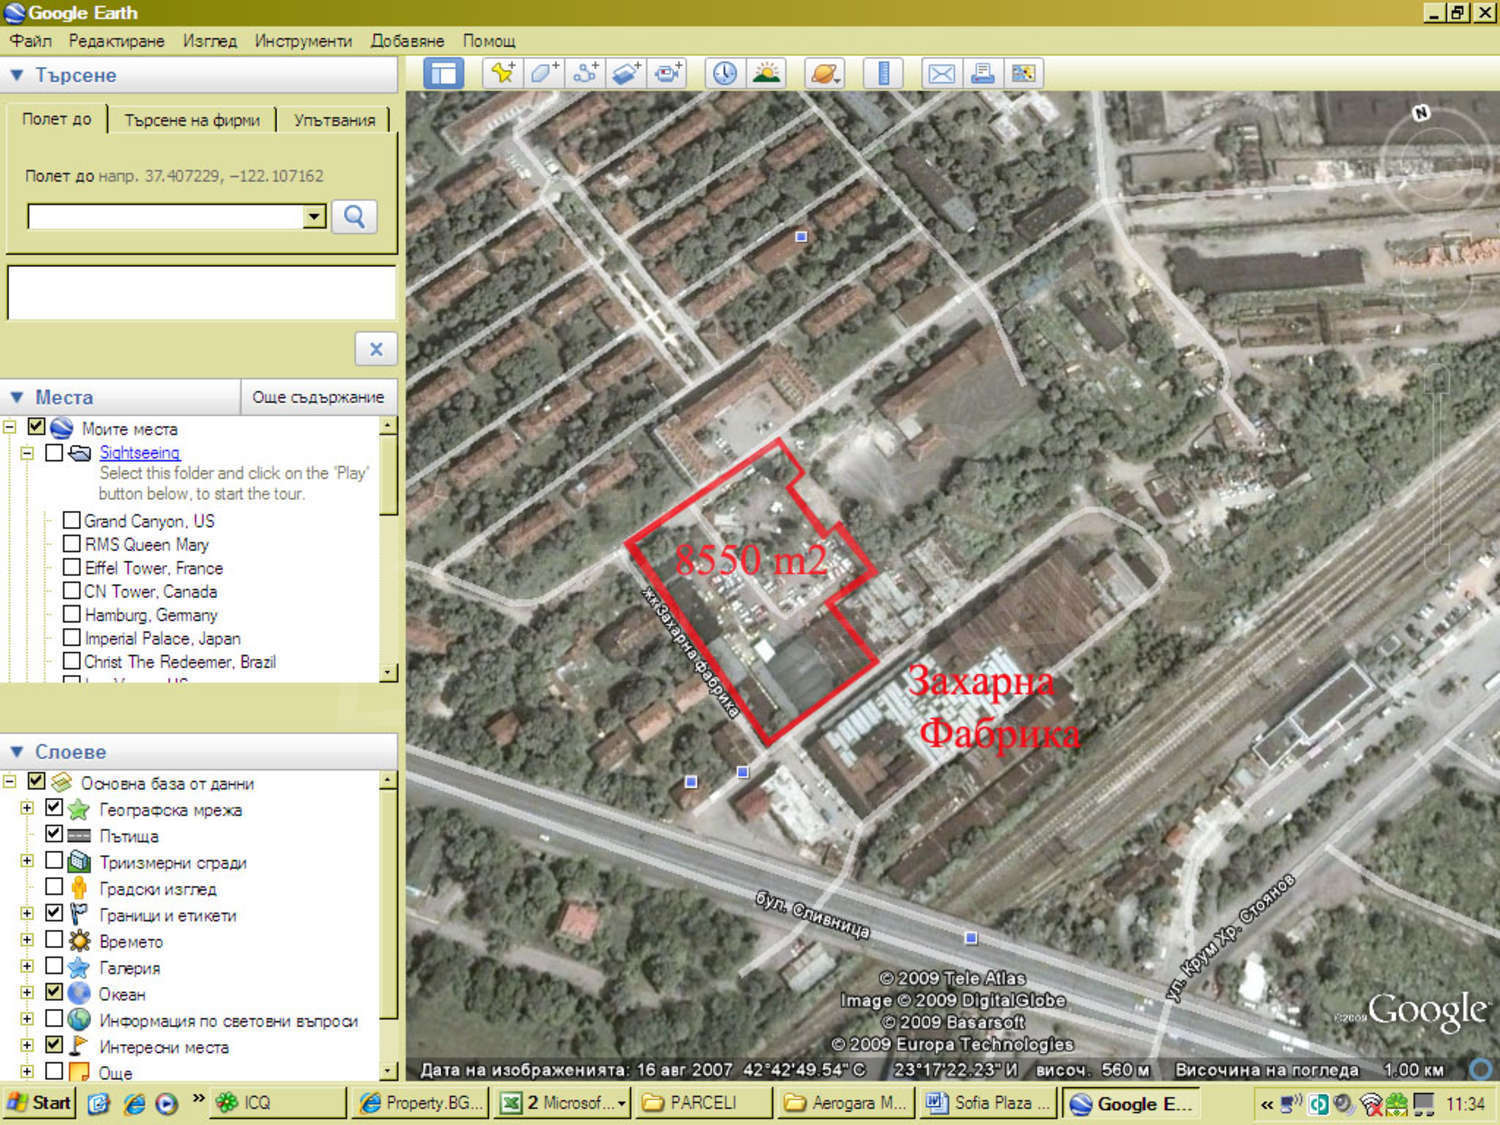Toggle sunlight across the landscape icon
This screenshot has height=1125, width=1500.
coord(766,73)
